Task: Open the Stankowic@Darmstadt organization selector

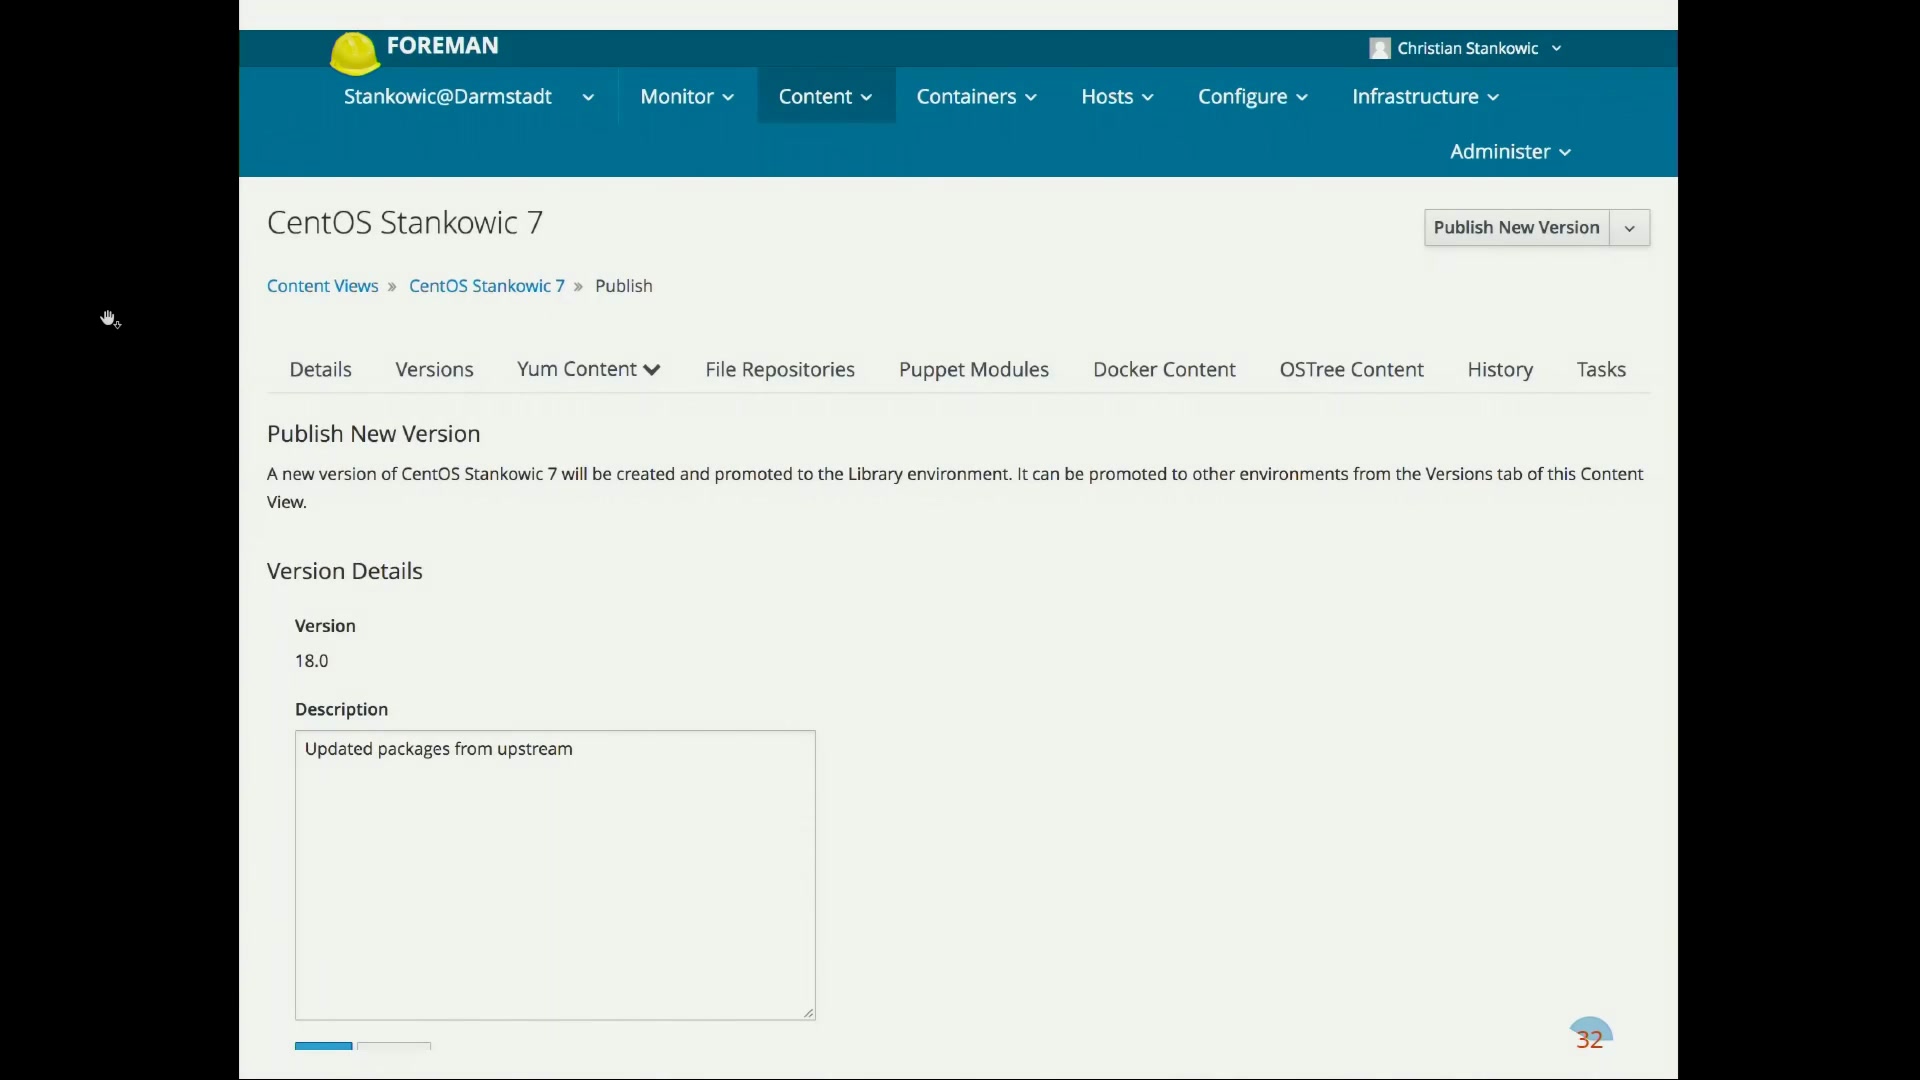Action: point(469,97)
